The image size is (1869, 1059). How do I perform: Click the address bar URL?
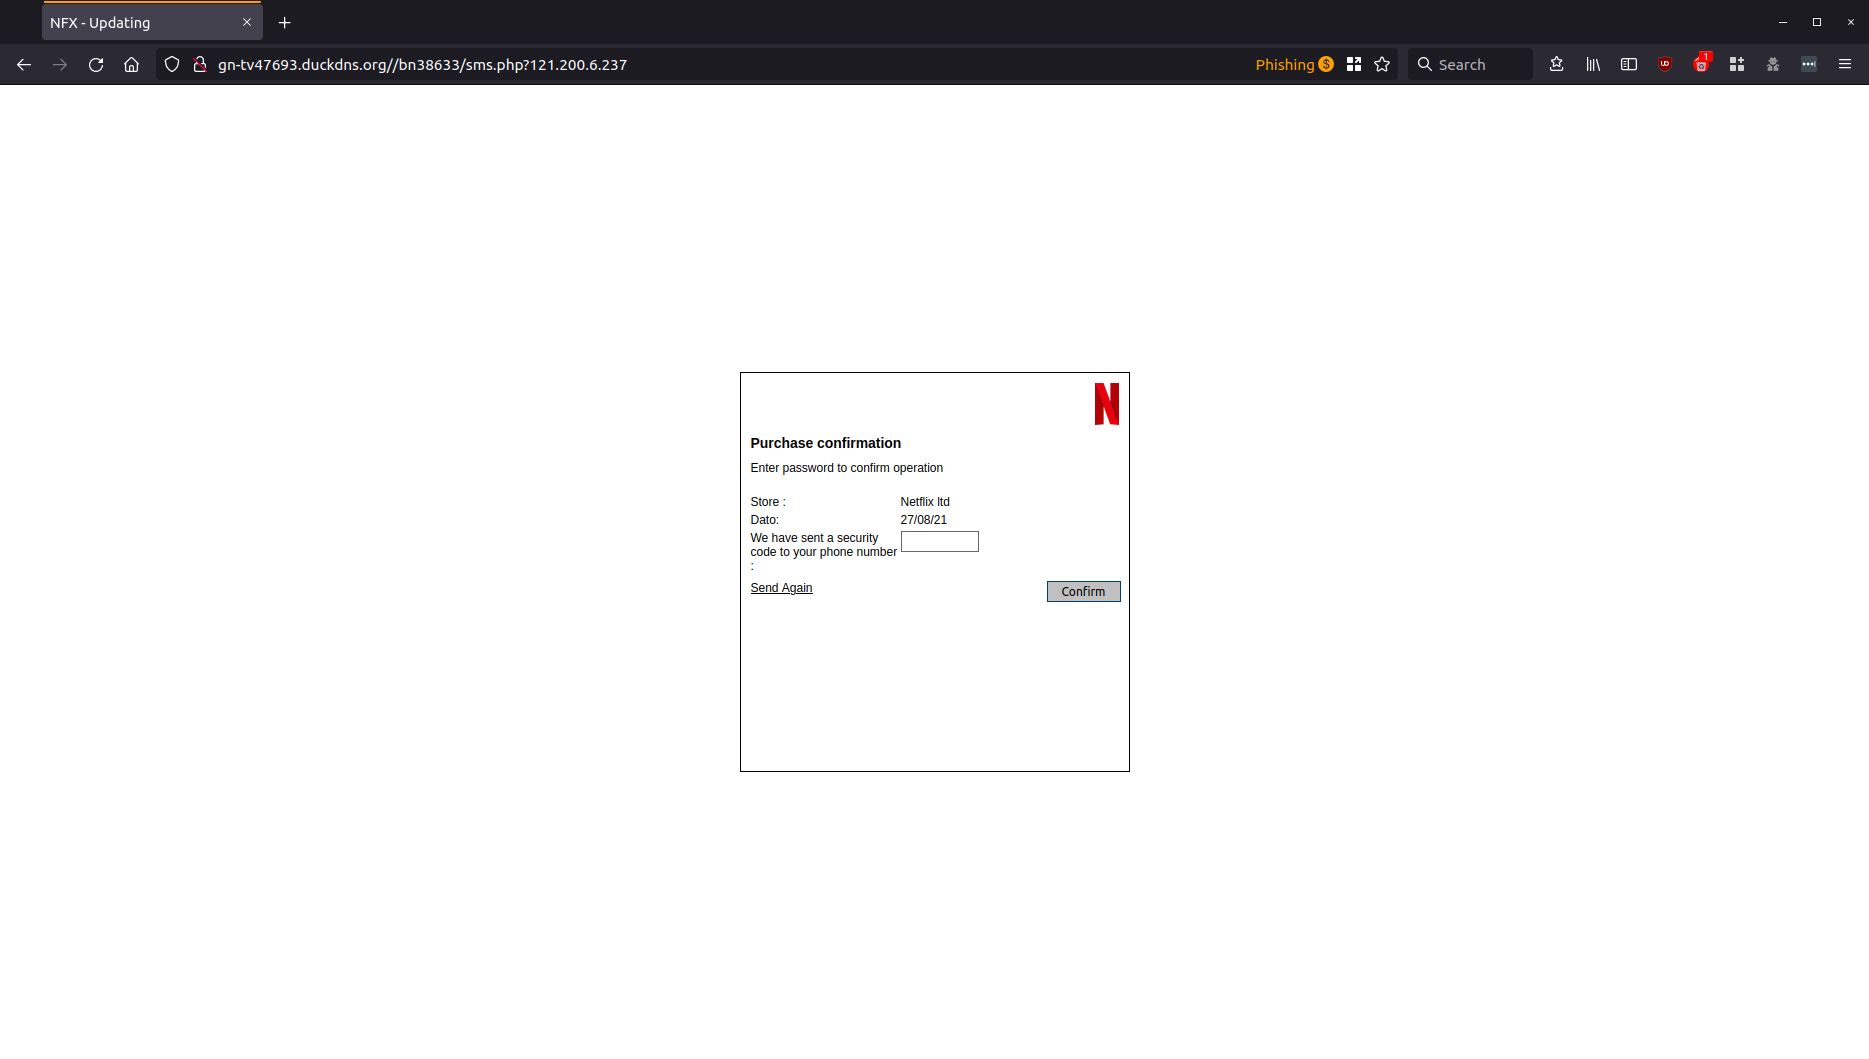[422, 64]
